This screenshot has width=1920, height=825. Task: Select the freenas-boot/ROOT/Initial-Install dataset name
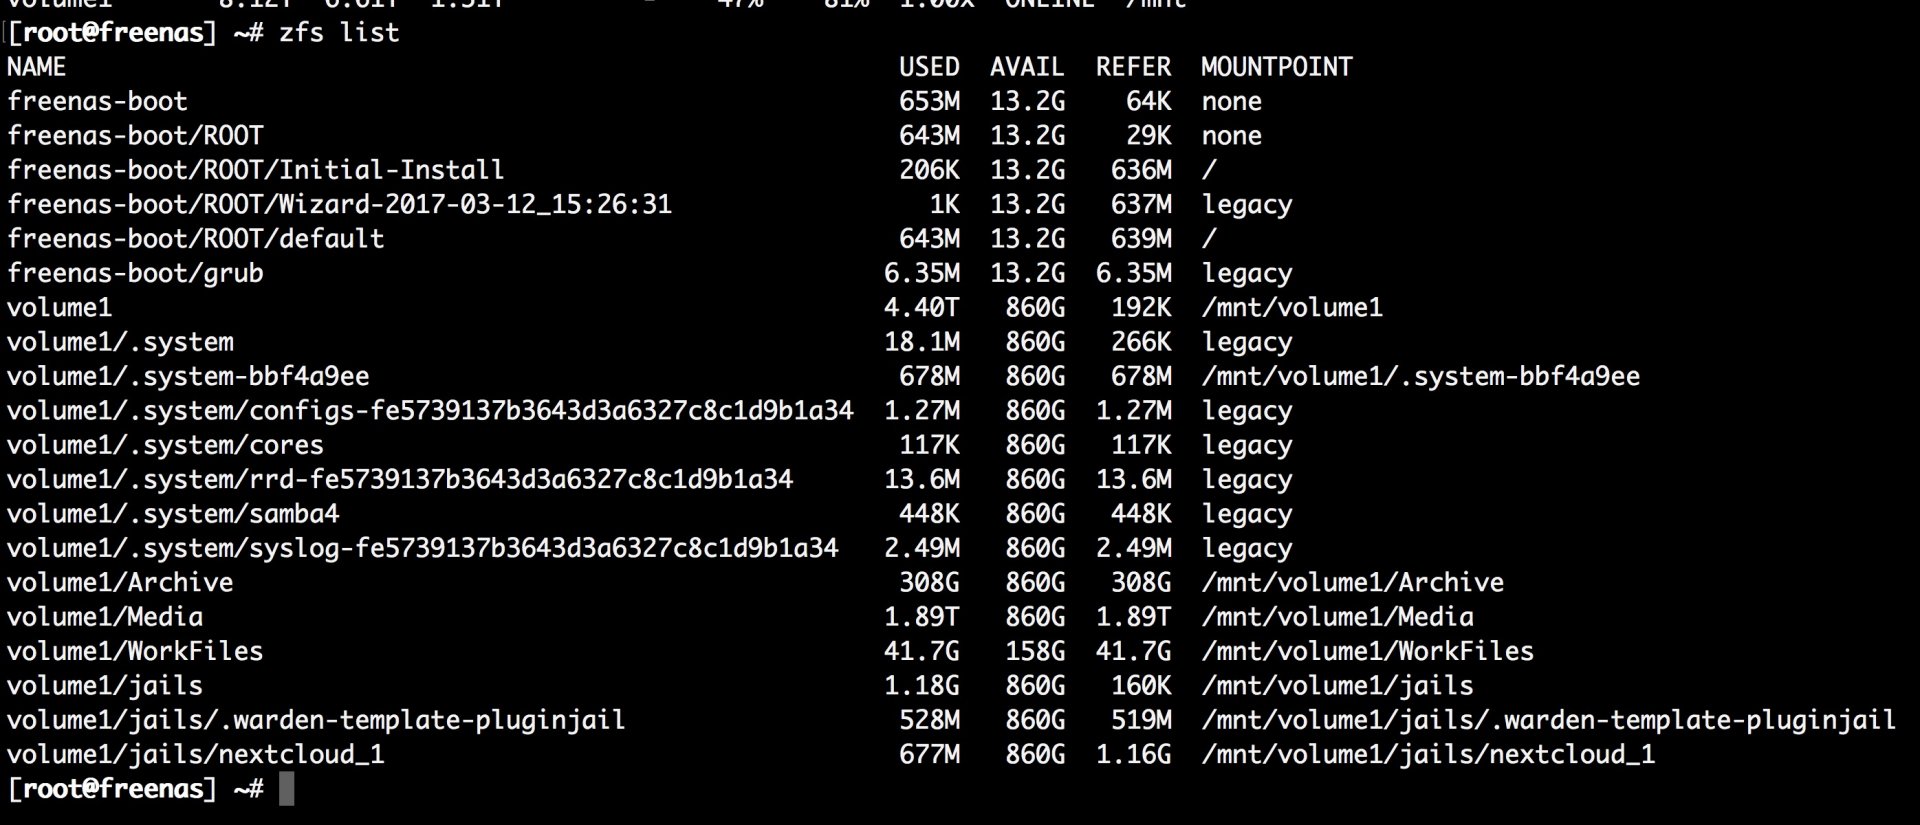255,170
